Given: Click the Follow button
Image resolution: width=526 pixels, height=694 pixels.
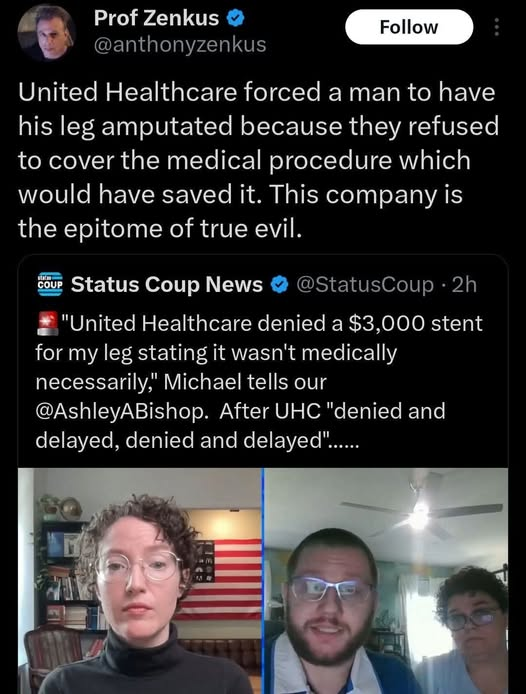Looking at the screenshot, I should pyautogui.click(x=409, y=27).
